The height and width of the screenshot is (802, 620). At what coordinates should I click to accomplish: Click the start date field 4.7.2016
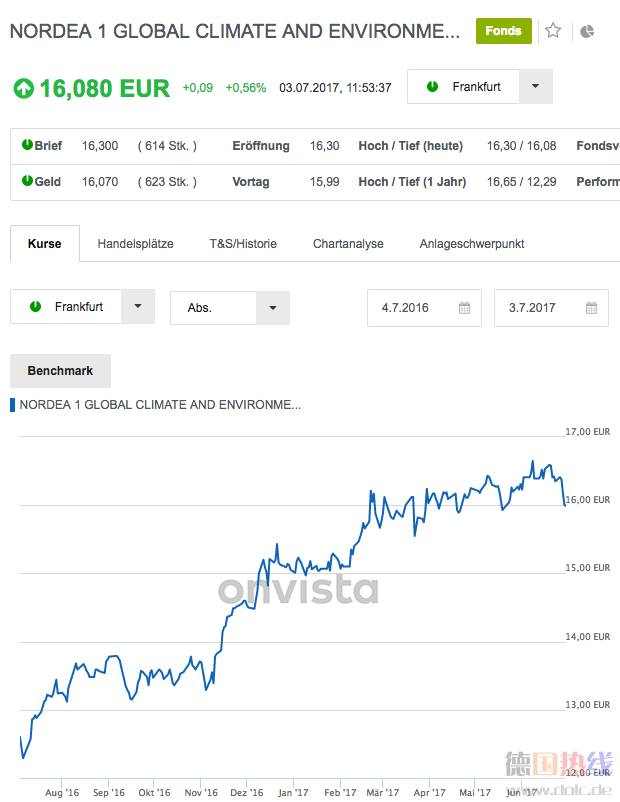(x=424, y=308)
